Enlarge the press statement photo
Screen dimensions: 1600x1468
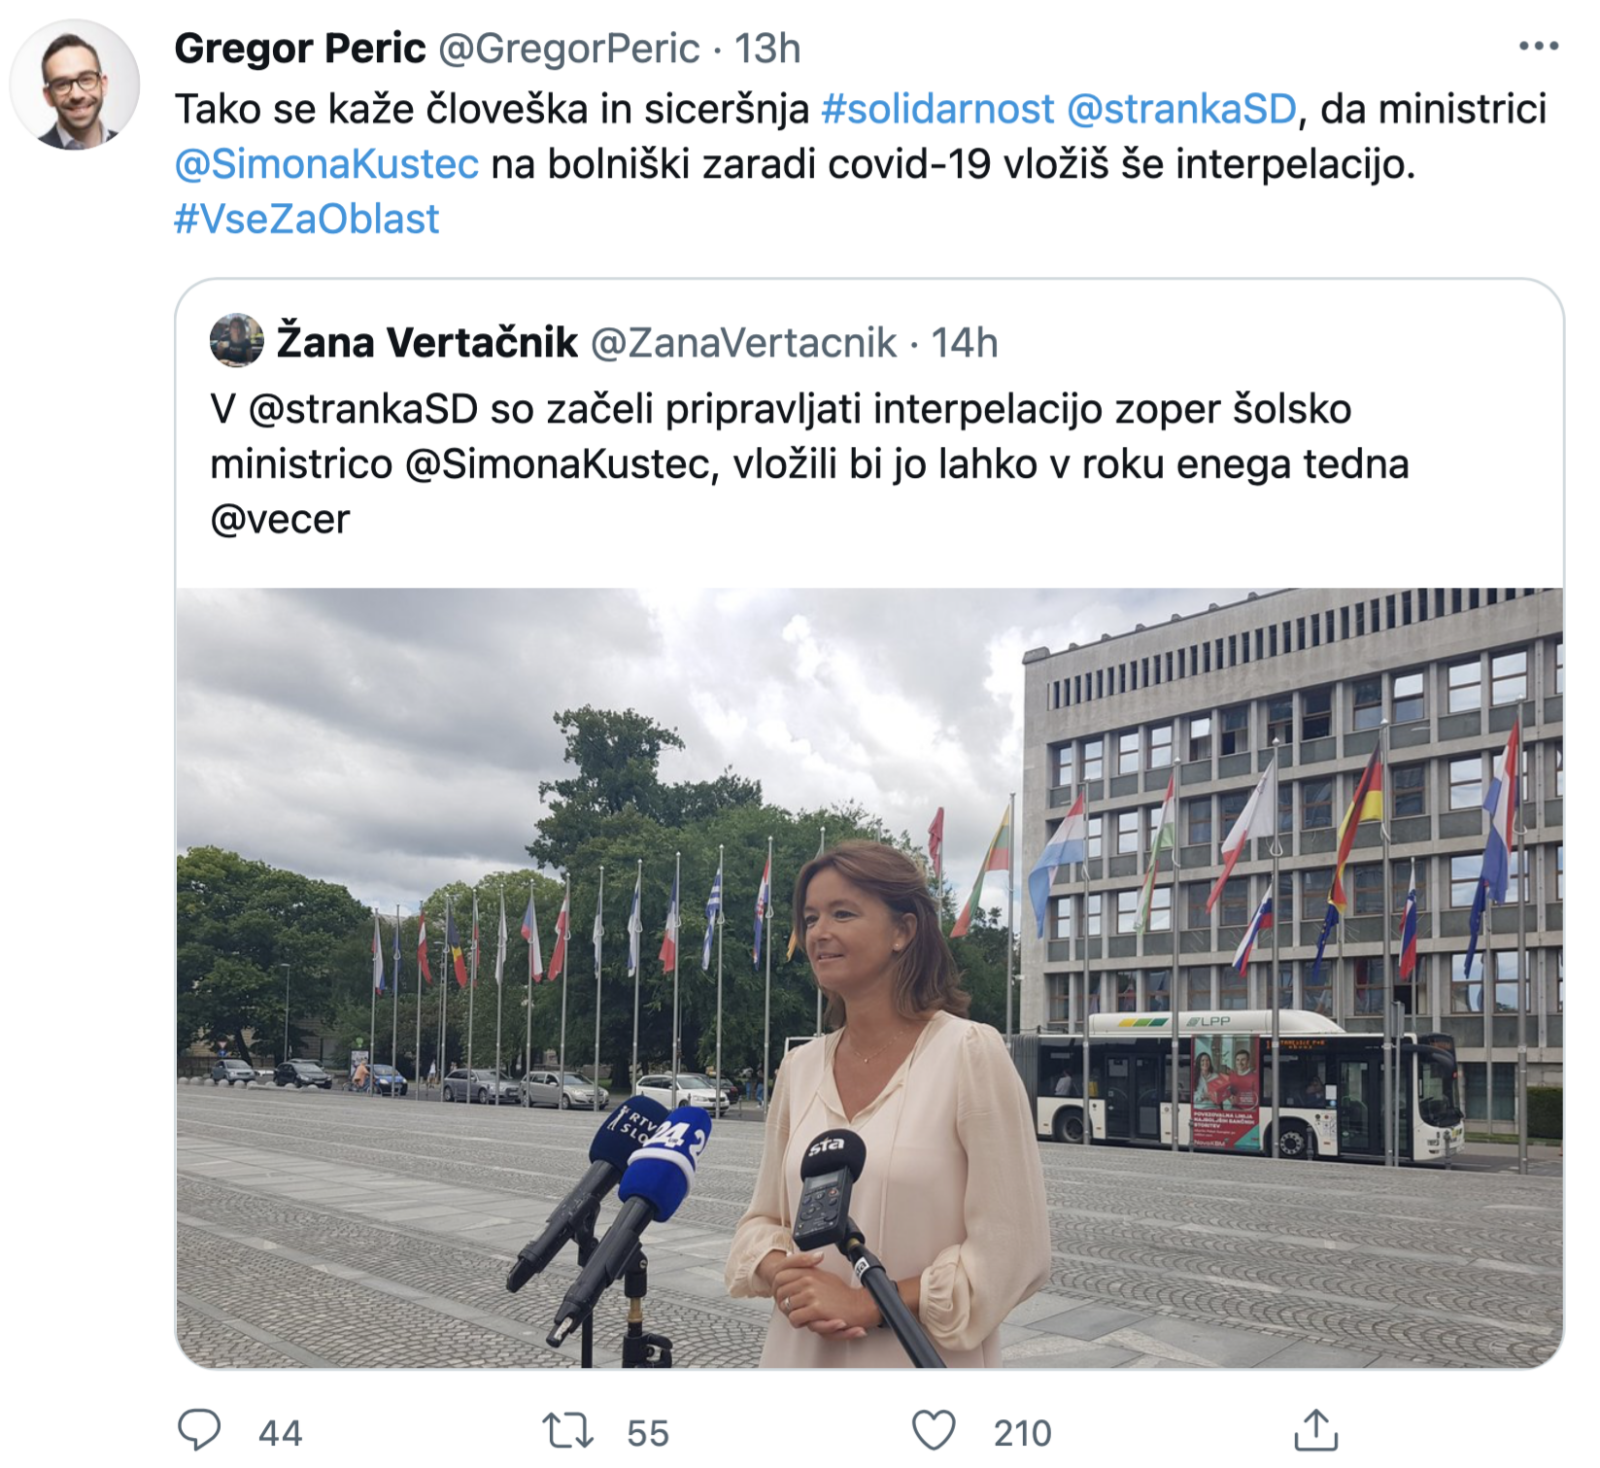pyautogui.click(x=869, y=977)
